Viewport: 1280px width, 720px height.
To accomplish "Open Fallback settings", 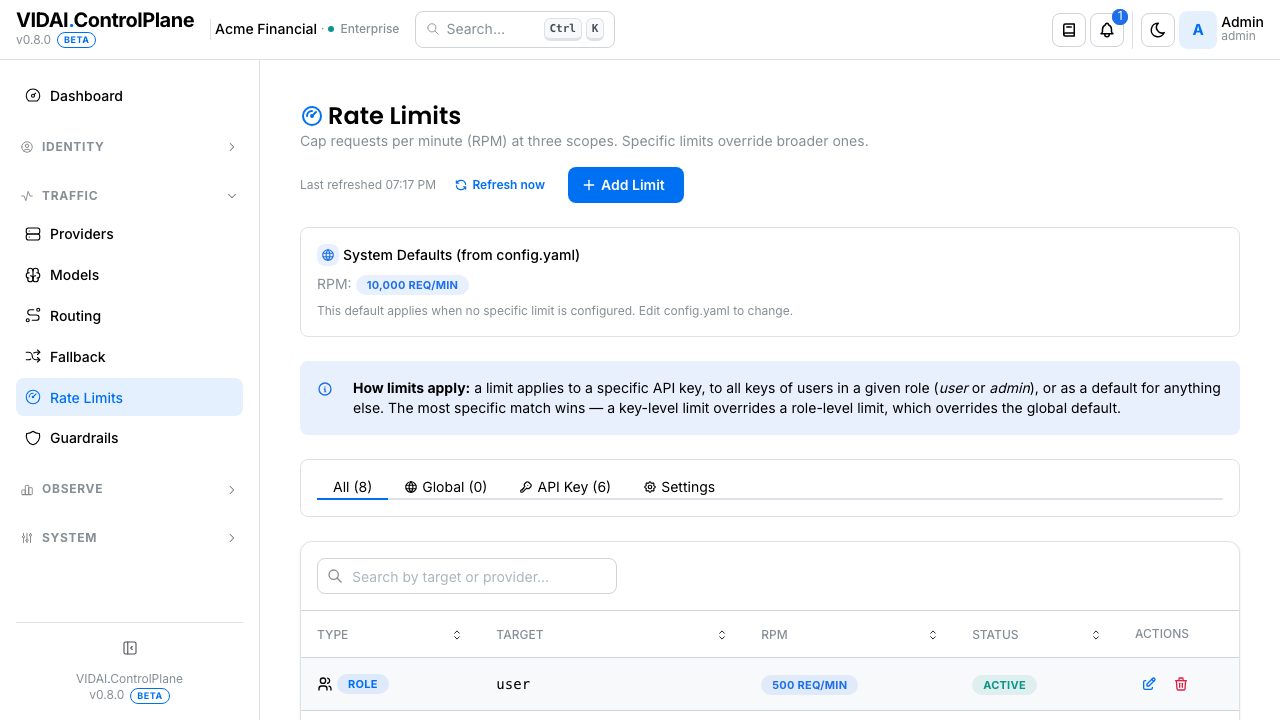I will 129,357.
